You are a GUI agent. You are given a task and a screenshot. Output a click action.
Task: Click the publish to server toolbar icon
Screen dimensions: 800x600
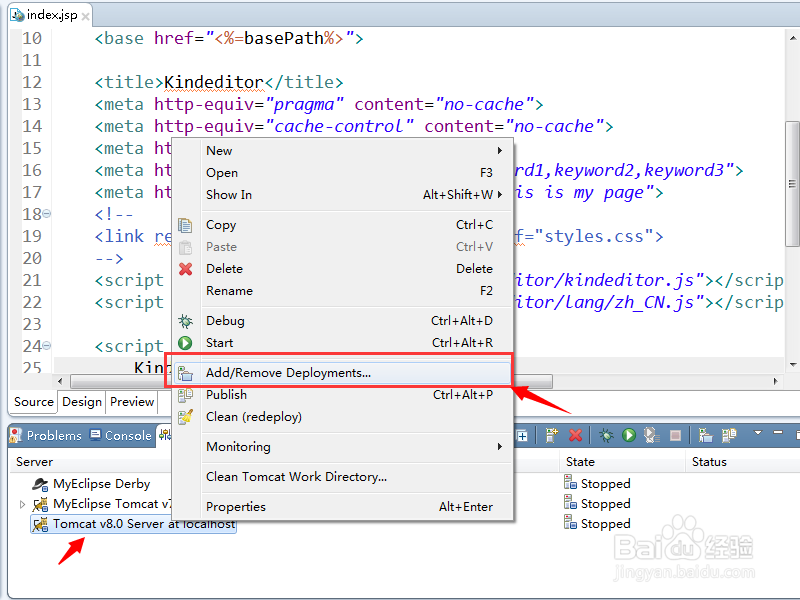pos(729,435)
